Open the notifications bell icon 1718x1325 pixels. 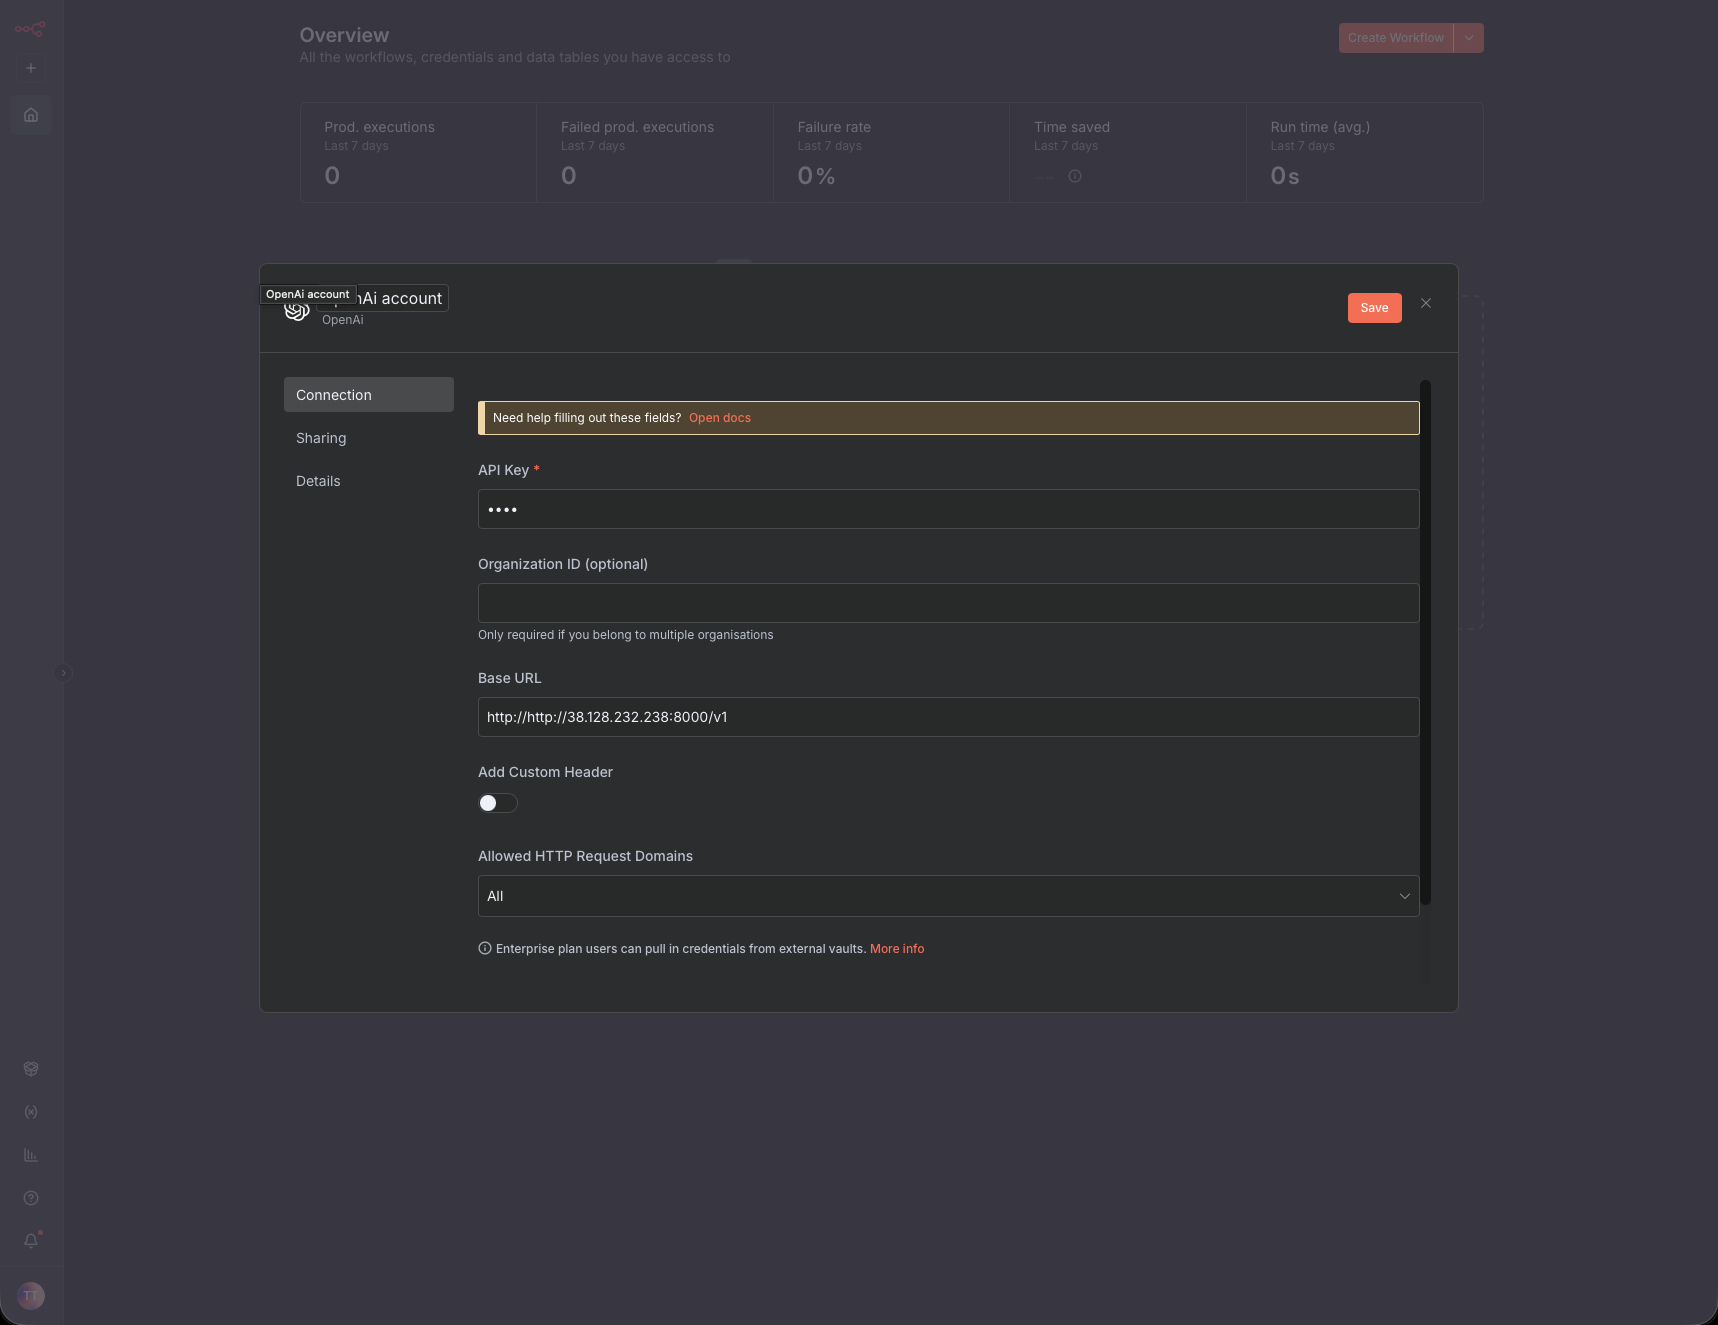tap(31, 1241)
